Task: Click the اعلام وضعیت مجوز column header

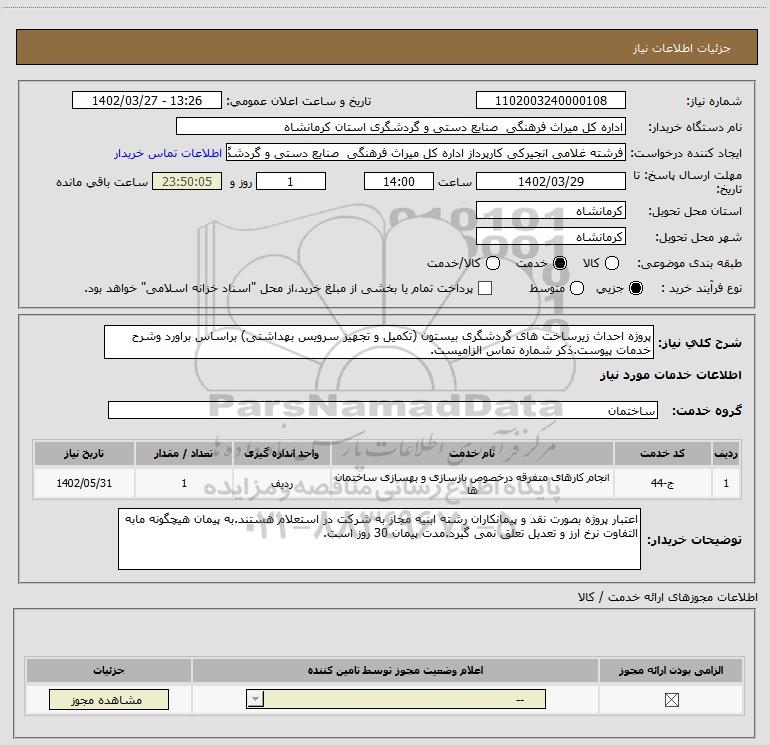Action: pyautogui.click(x=395, y=670)
